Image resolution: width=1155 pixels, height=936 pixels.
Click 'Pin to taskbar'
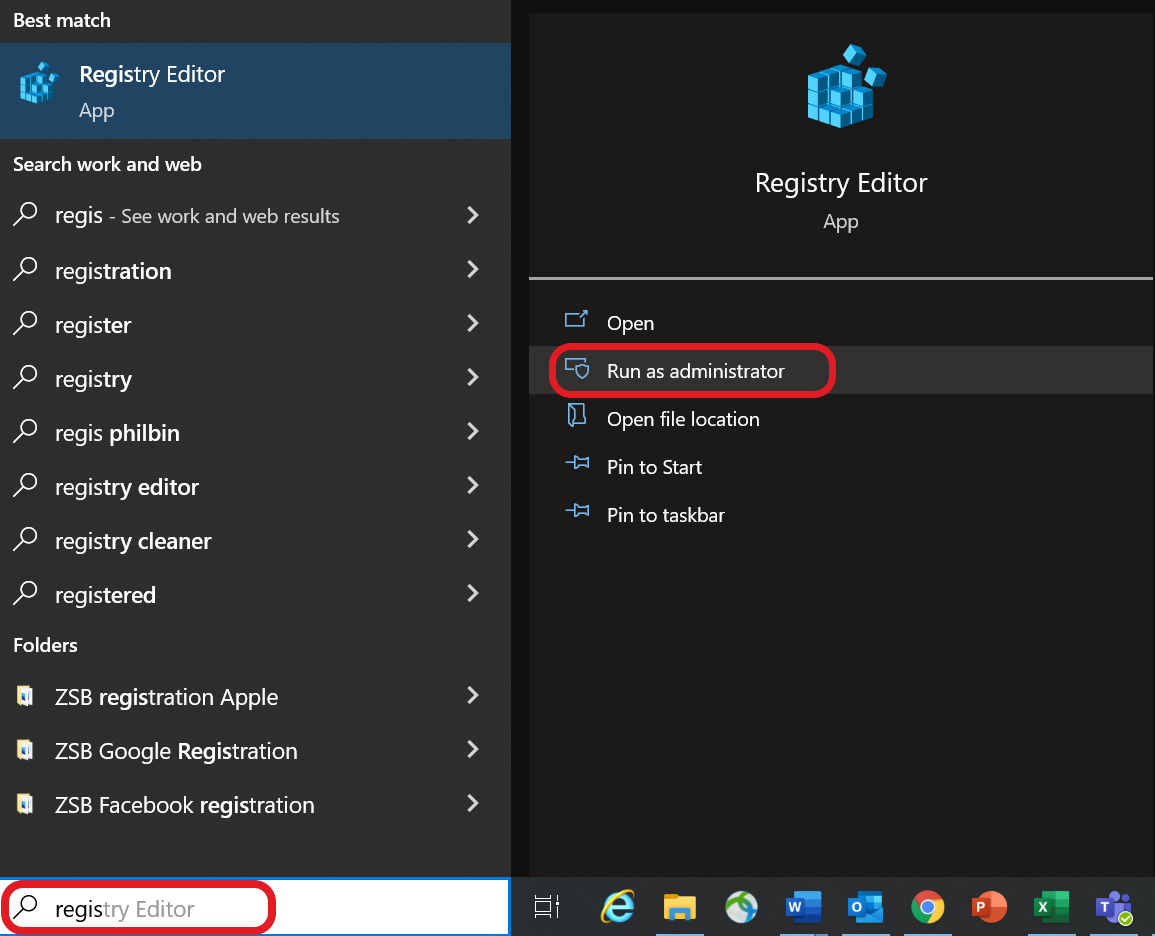pos(667,515)
